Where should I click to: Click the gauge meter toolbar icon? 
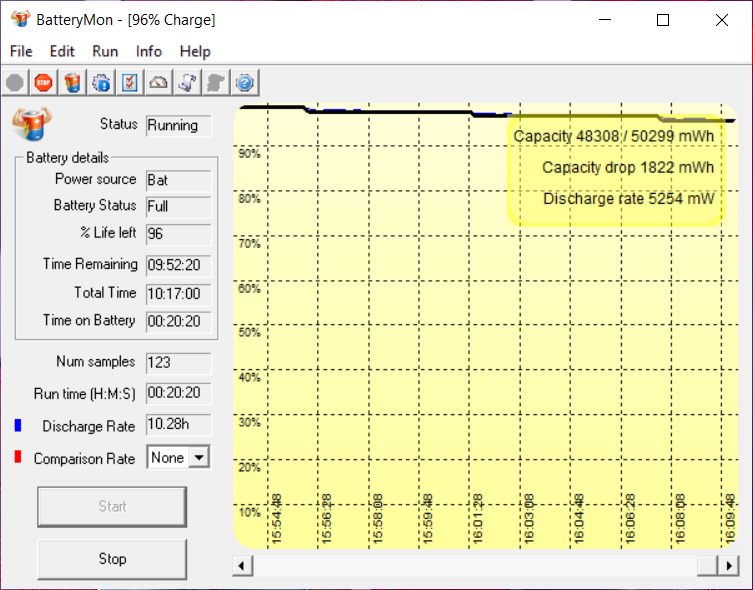click(159, 83)
